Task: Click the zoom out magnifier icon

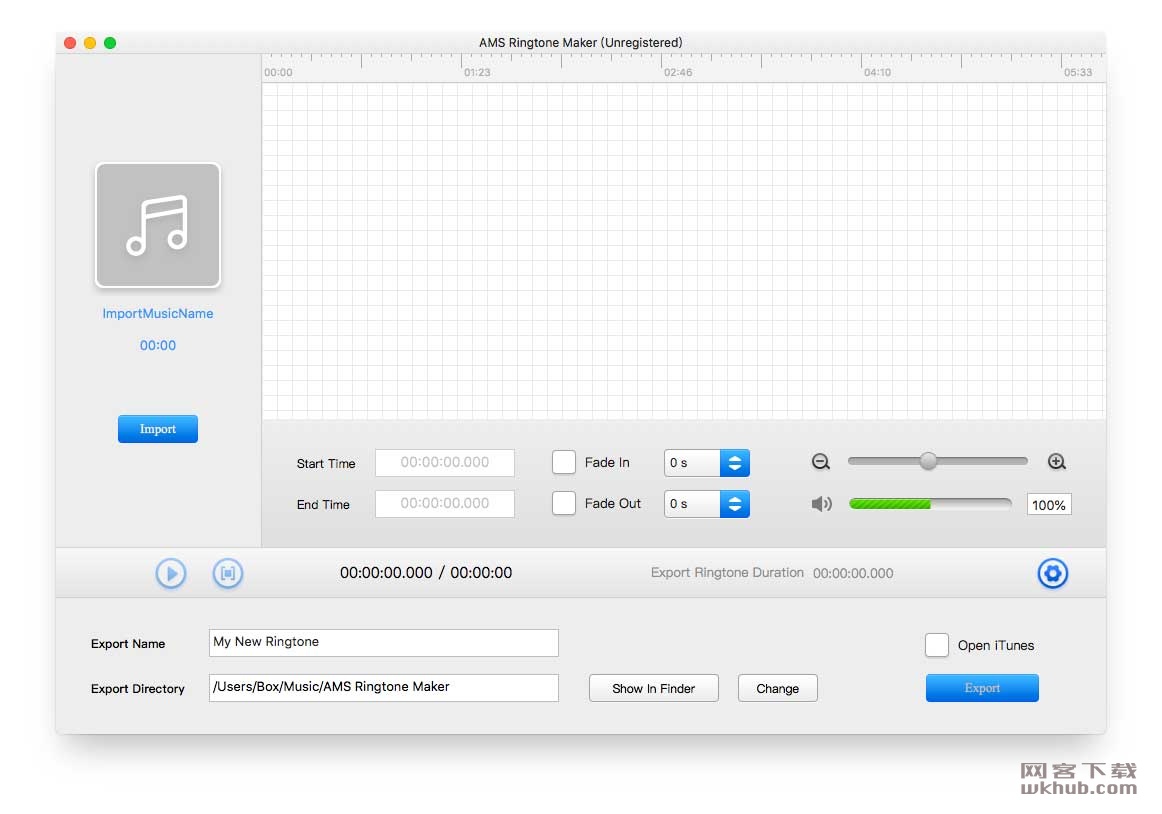Action: click(820, 462)
